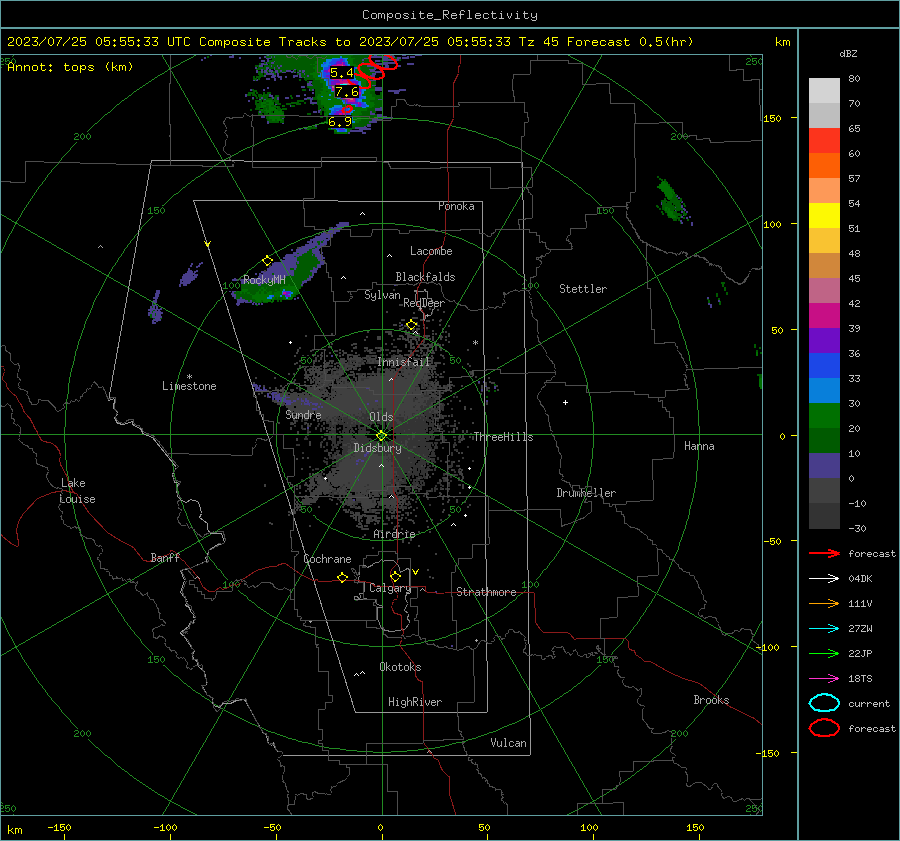Click the Lake Louise label
Image resolution: width=900 pixels, height=841 pixels.
coord(77,491)
